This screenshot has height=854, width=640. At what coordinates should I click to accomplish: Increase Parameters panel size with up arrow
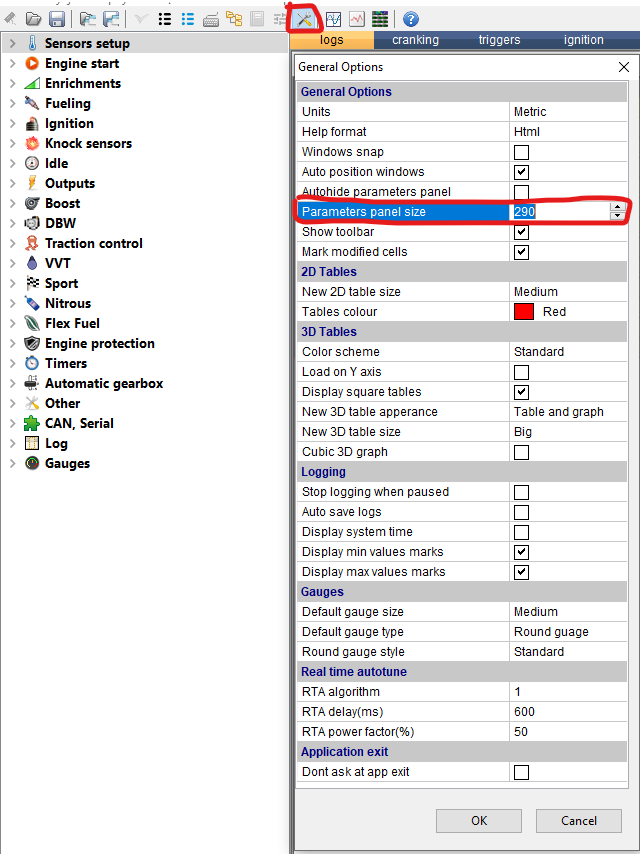617,207
